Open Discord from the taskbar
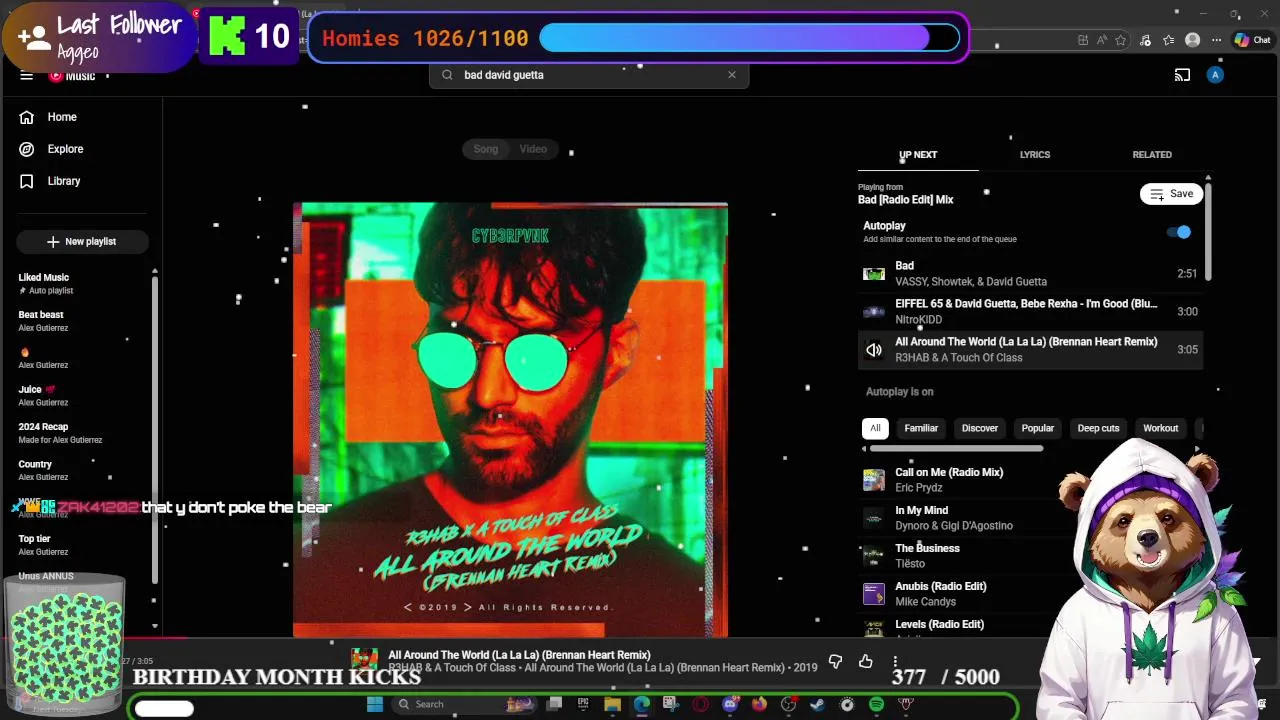1280x720 pixels. (730, 704)
